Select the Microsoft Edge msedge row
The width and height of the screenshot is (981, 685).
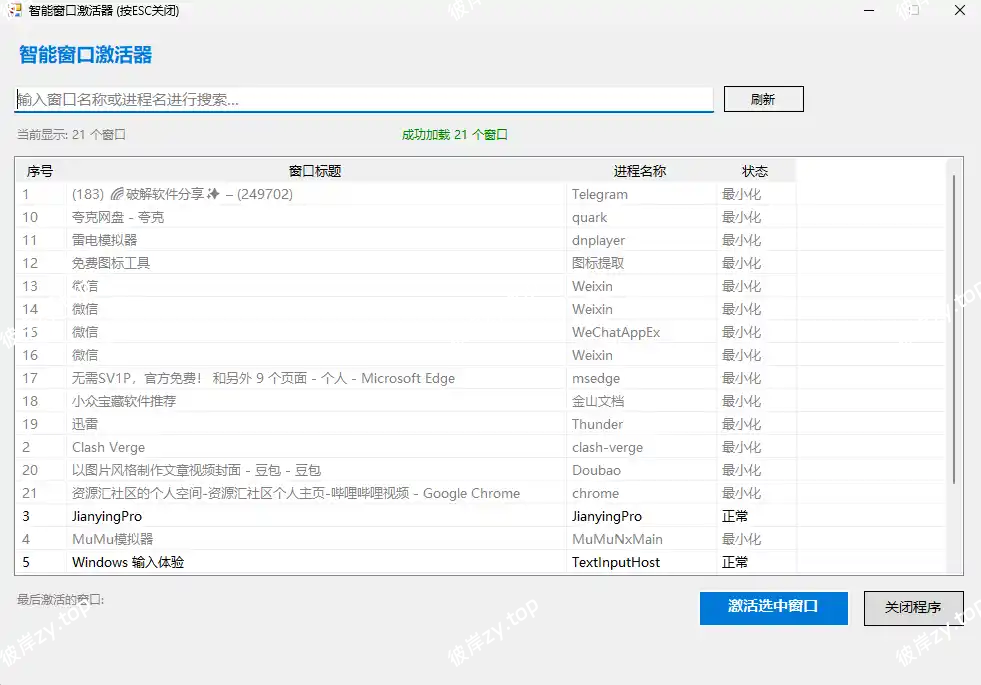(300, 378)
